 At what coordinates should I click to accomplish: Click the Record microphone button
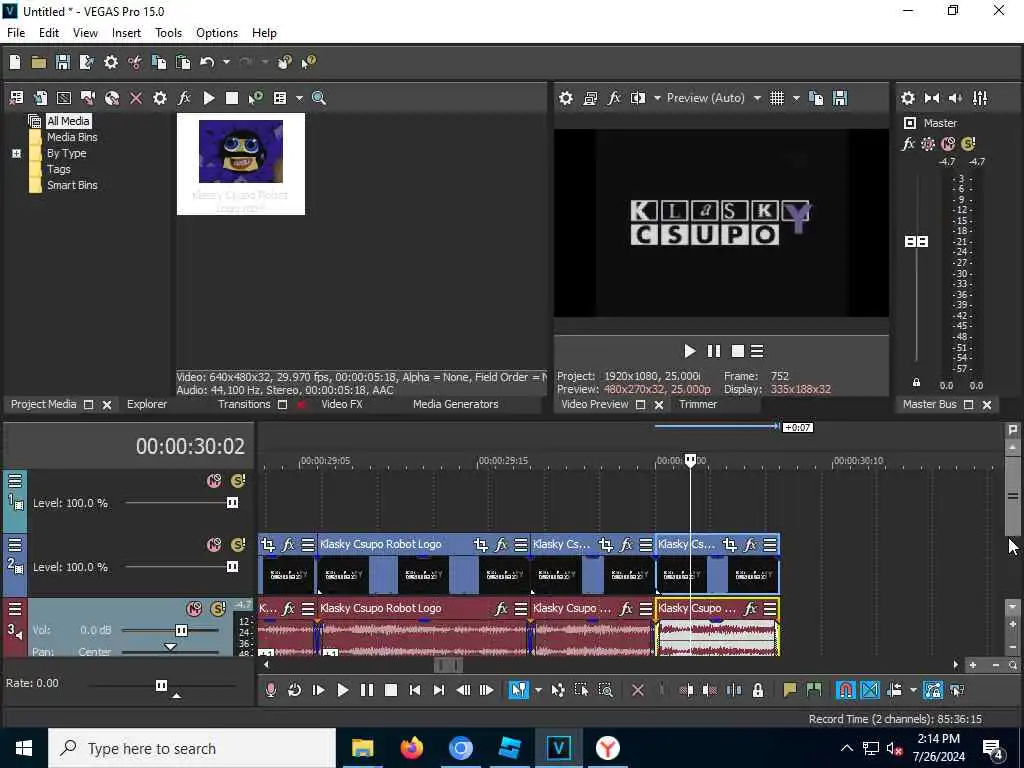[270, 690]
